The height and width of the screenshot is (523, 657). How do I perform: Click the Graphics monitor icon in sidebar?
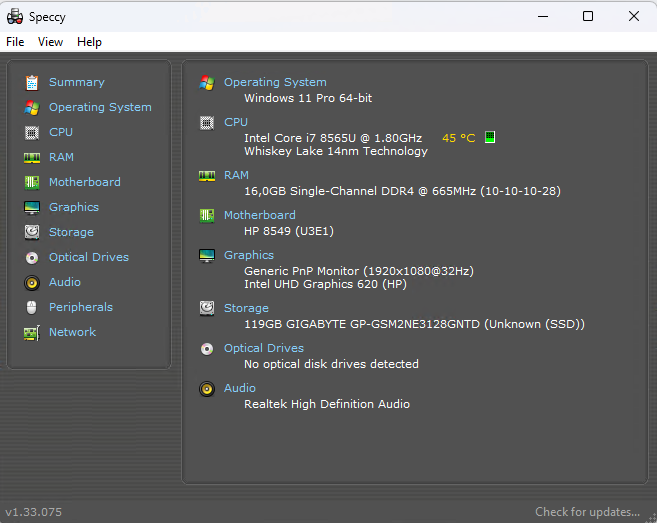pos(32,207)
